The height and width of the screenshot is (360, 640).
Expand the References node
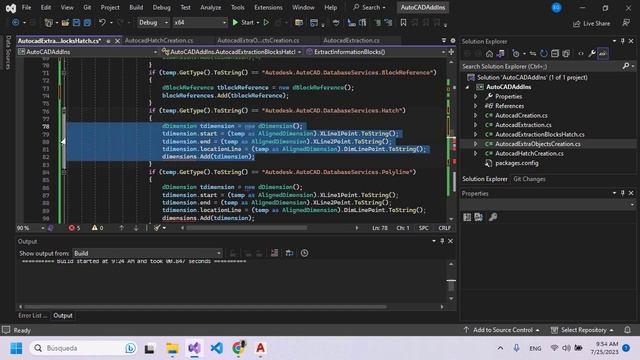pyautogui.click(x=476, y=106)
